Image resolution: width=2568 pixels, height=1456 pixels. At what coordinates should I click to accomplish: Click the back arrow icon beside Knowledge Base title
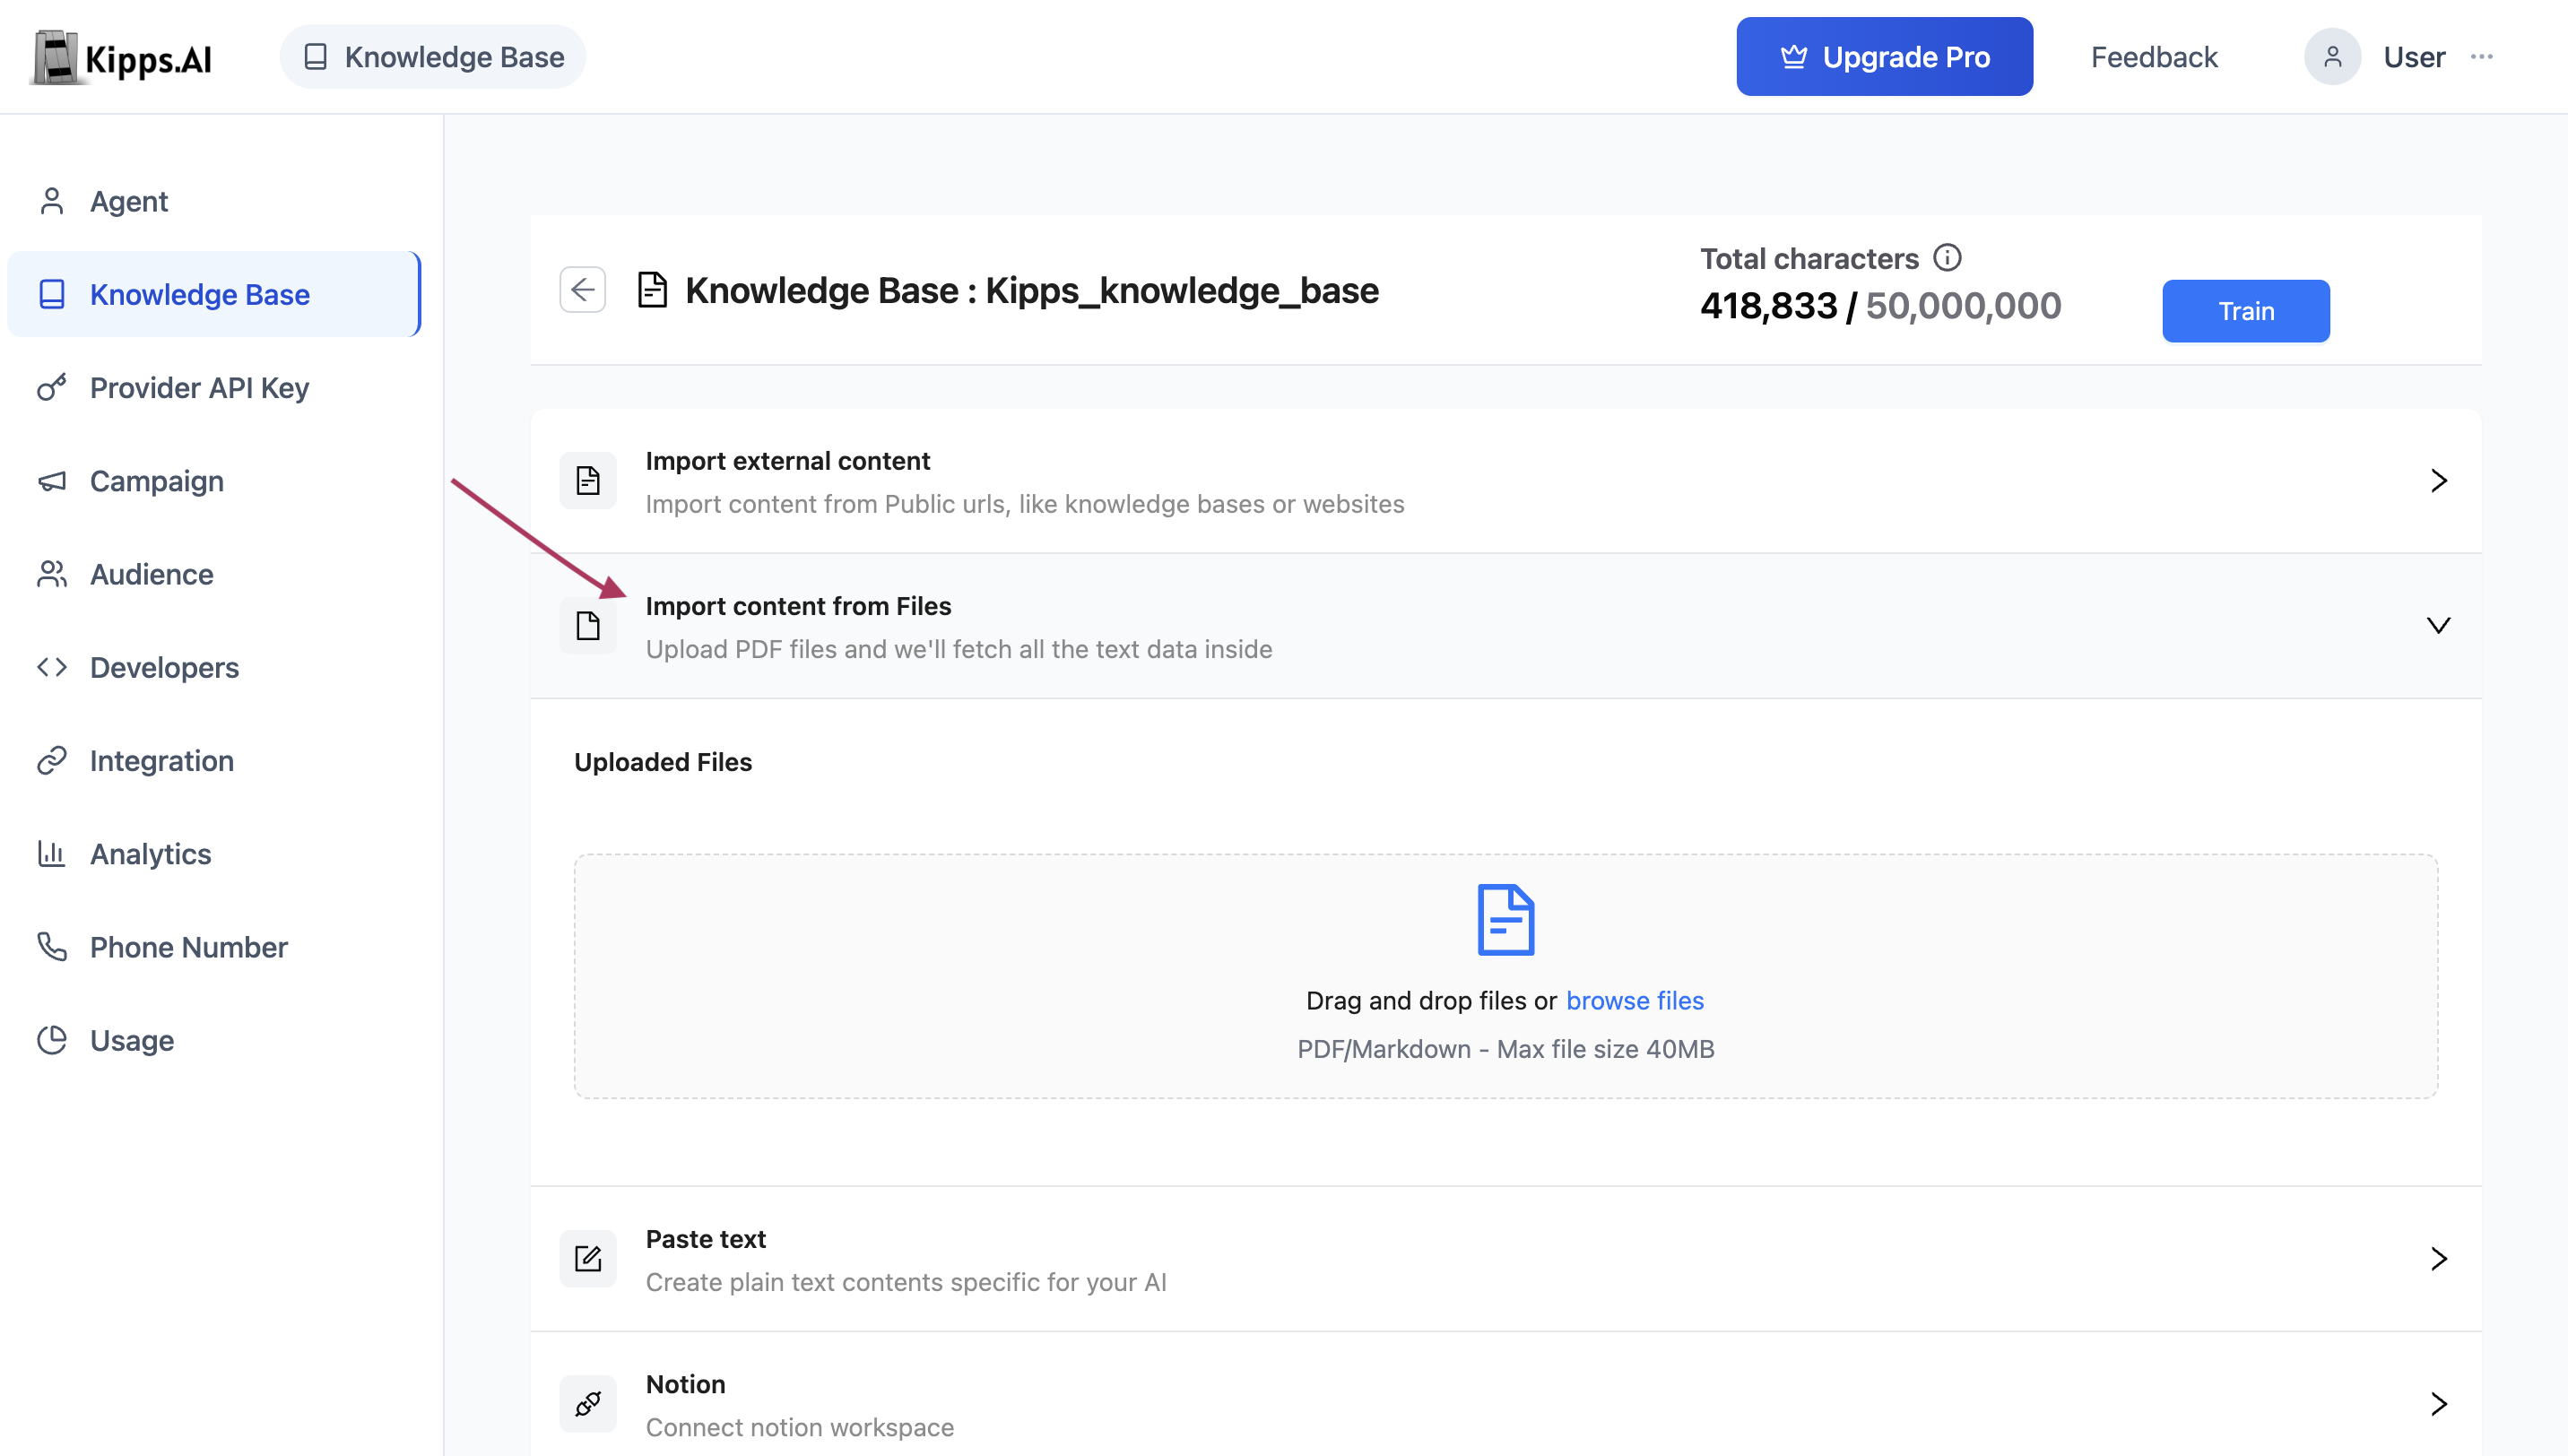pos(582,290)
